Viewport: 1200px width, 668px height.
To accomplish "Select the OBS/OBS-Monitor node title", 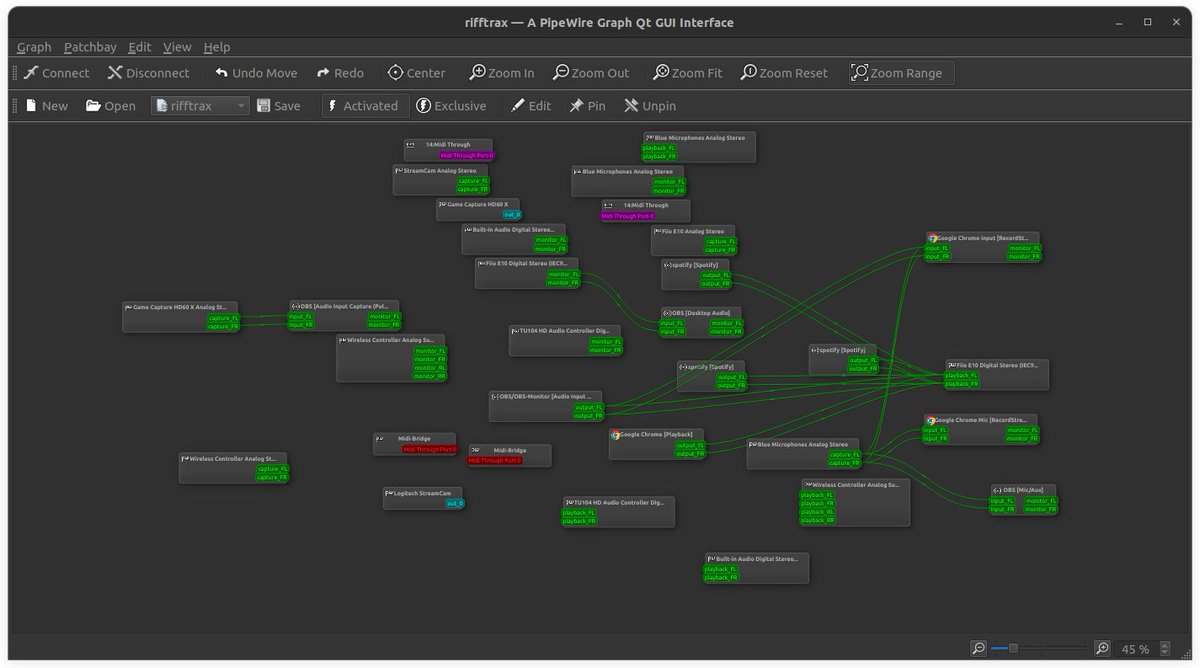I will tap(546, 397).
